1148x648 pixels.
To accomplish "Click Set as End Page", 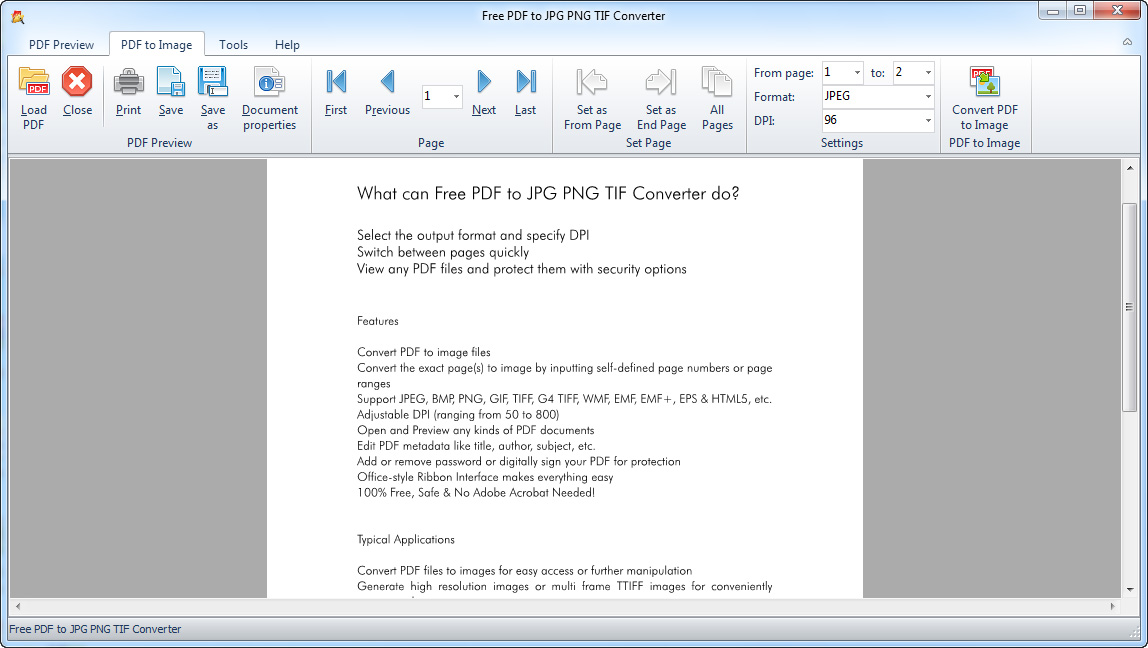I will pyautogui.click(x=661, y=81).
